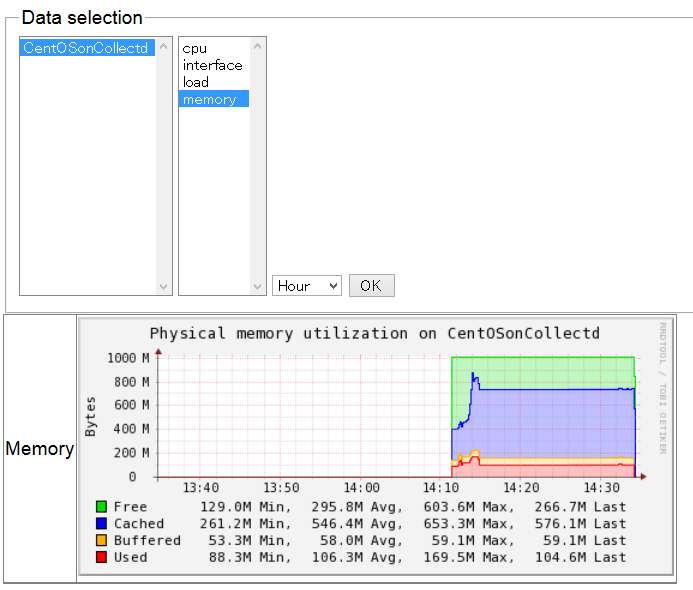Click plugin list scrollbar up arrow

pyautogui.click(x=258, y=46)
